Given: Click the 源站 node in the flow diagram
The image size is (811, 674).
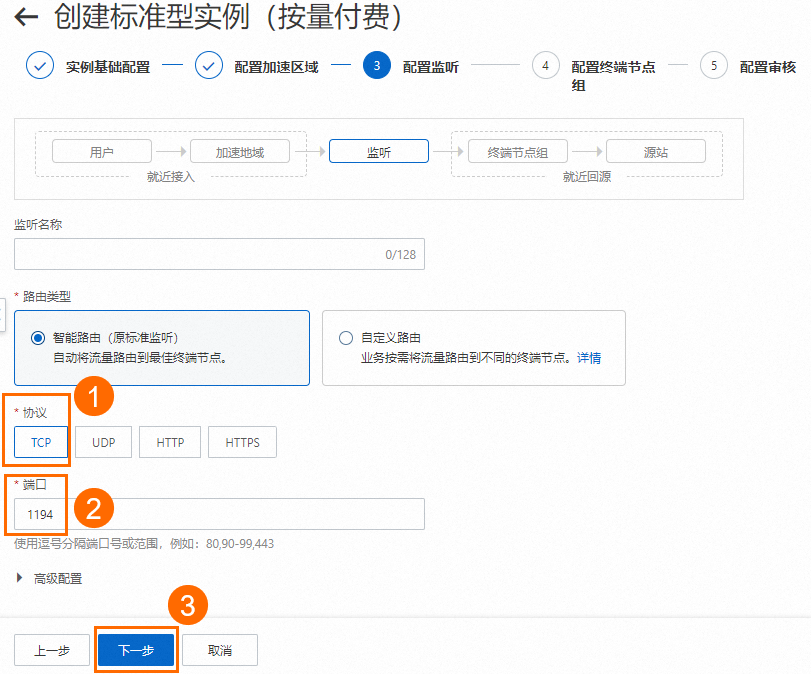Looking at the screenshot, I should point(657,151).
